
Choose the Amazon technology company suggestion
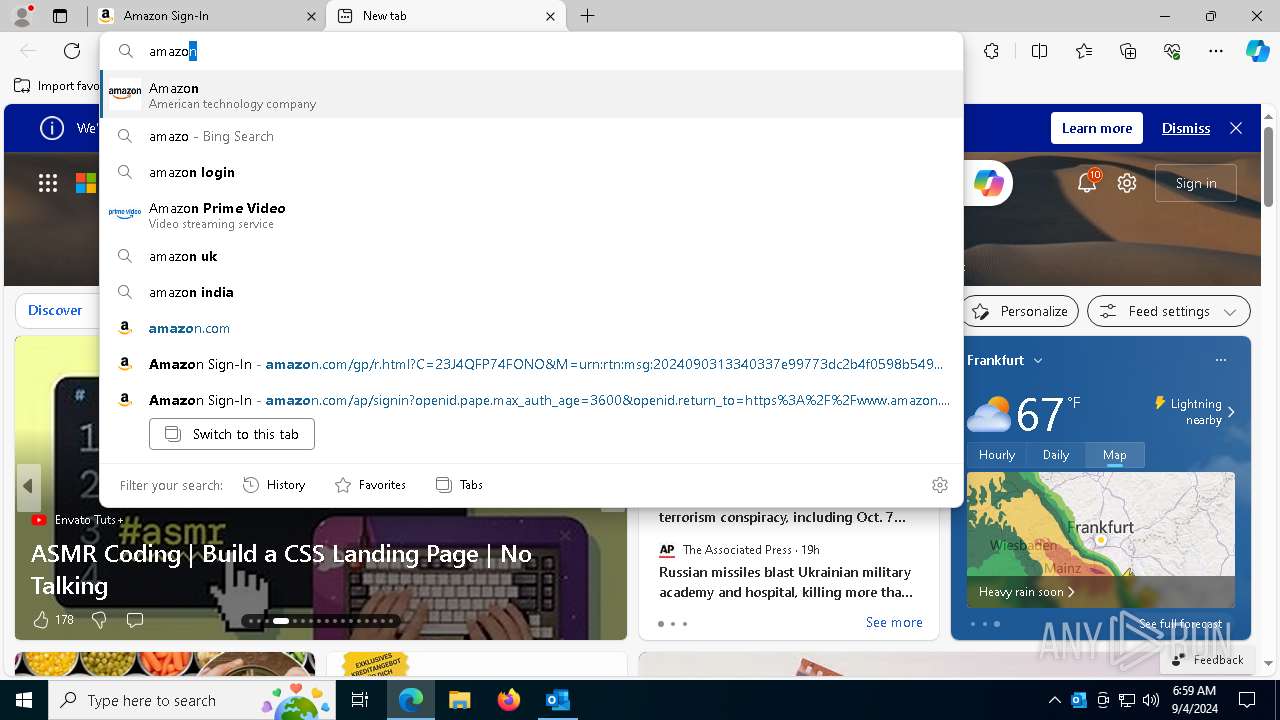pyautogui.click(x=531, y=95)
